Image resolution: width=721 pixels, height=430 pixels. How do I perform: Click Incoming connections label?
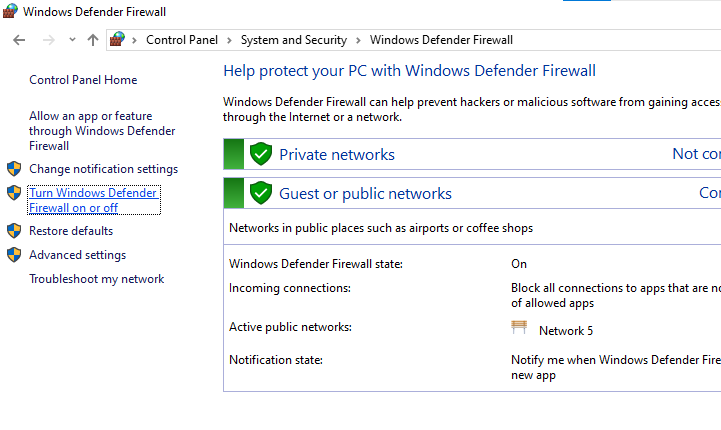coord(290,288)
